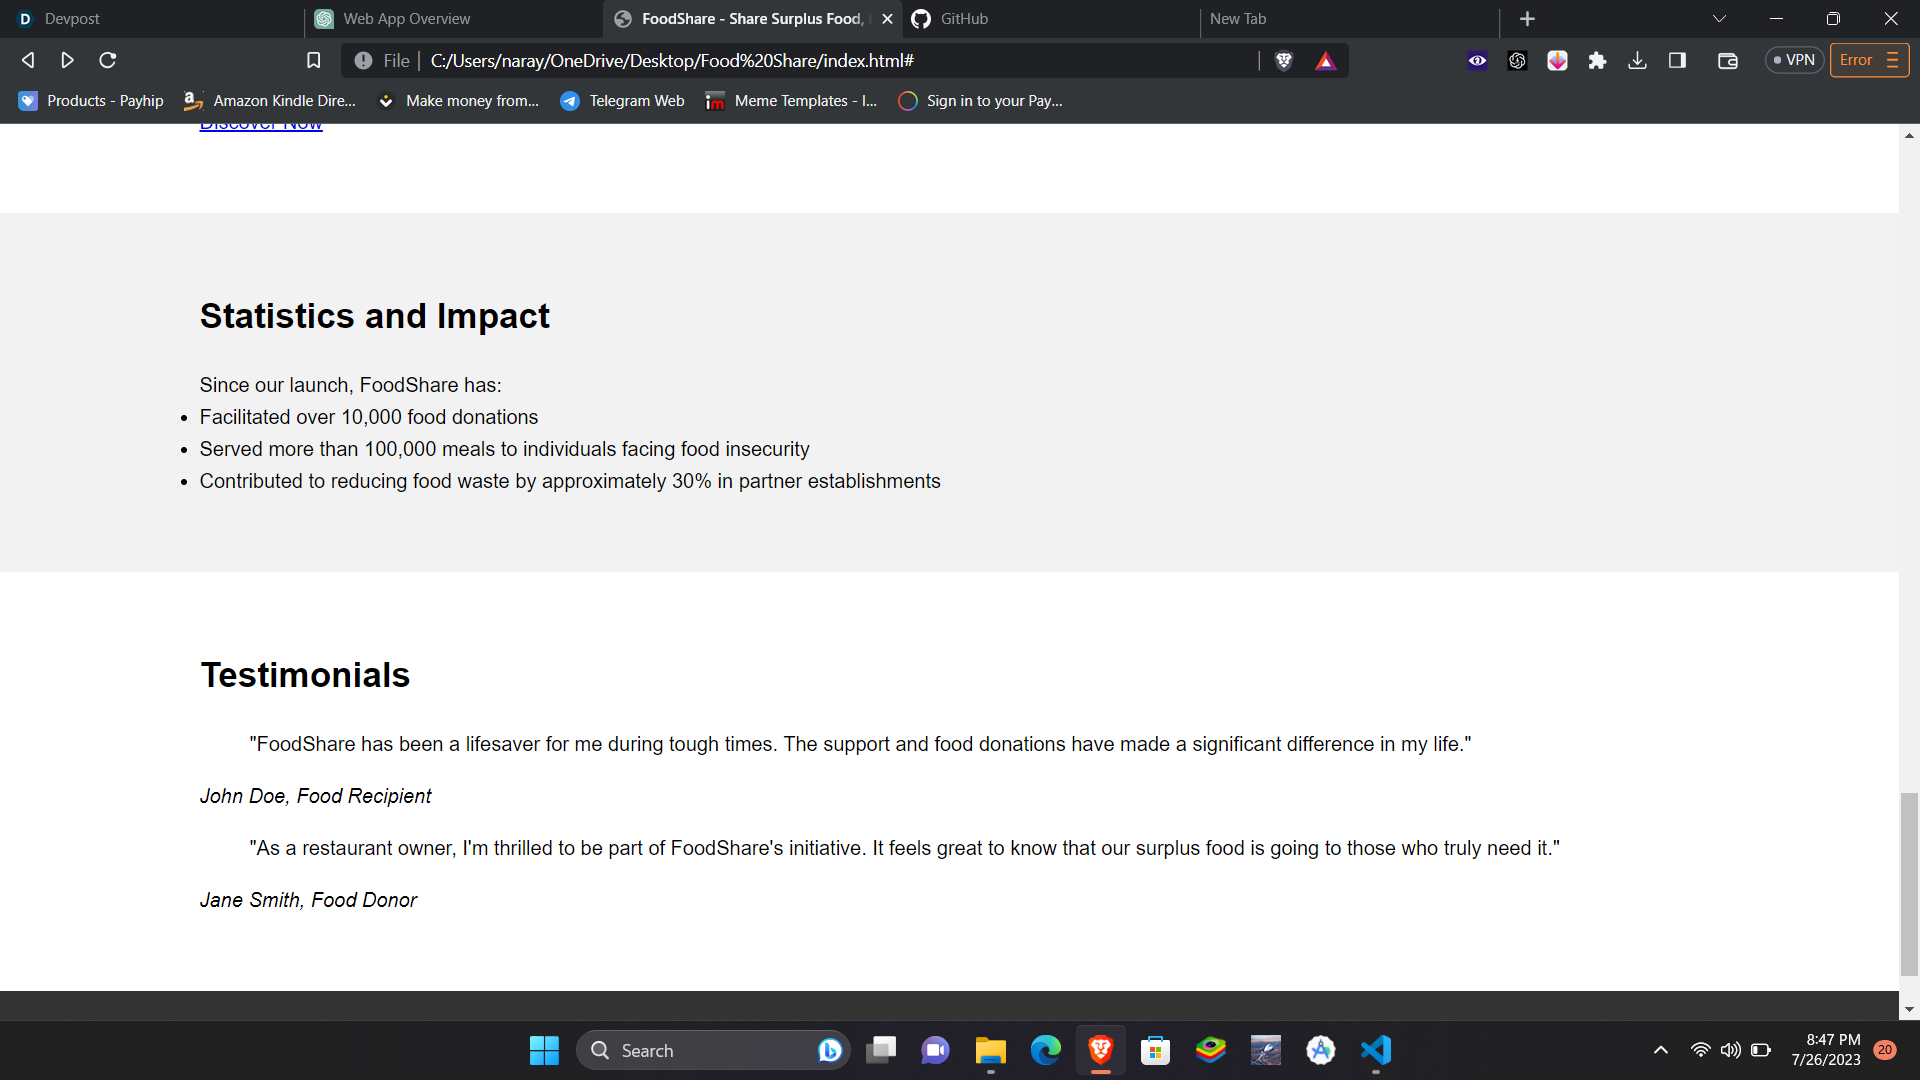The height and width of the screenshot is (1080, 1920).
Task: Click the Discover Now link
Action: [x=260, y=122]
